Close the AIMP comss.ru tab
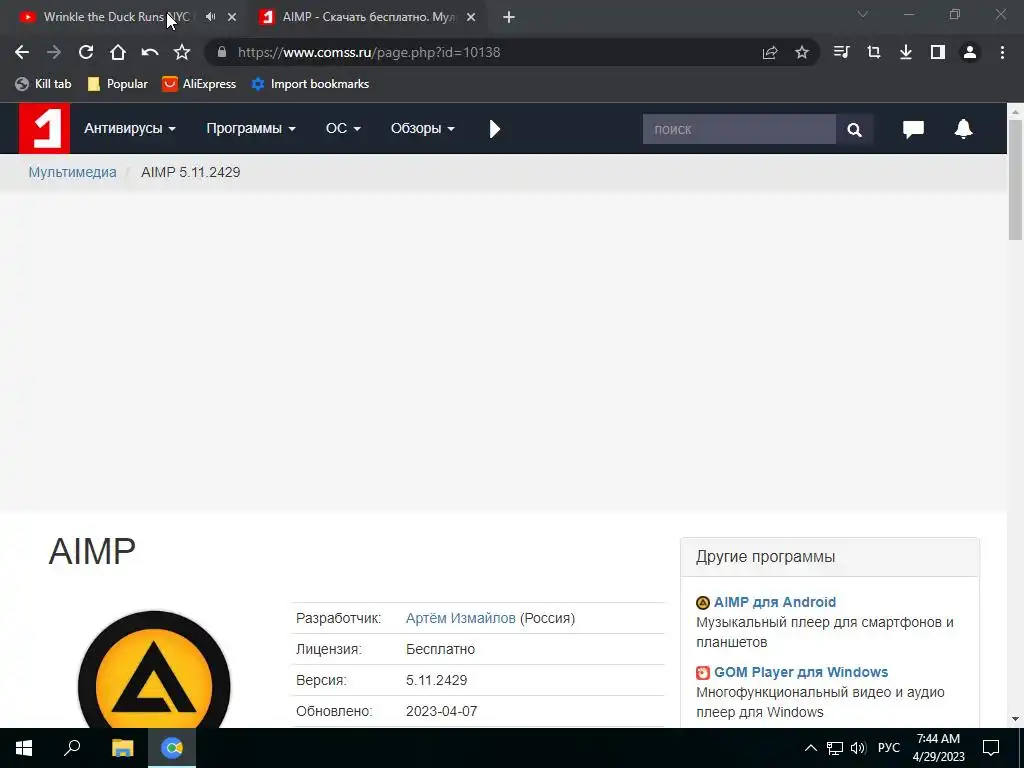The width and height of the screenshot is (1024, 768). coord(471,17)
